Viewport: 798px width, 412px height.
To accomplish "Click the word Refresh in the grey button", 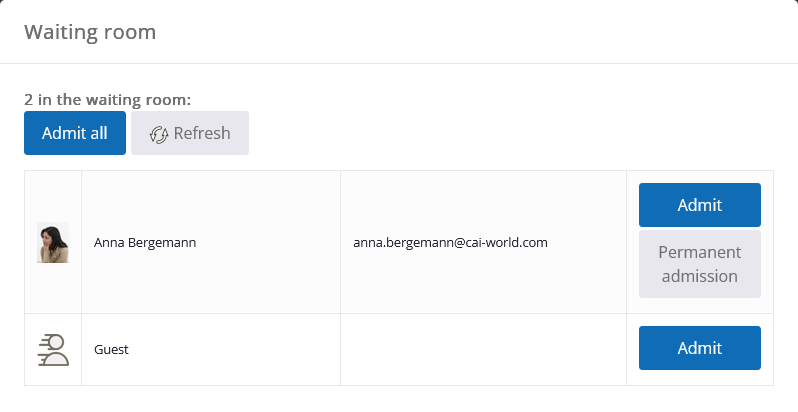I will pos(202,133).
